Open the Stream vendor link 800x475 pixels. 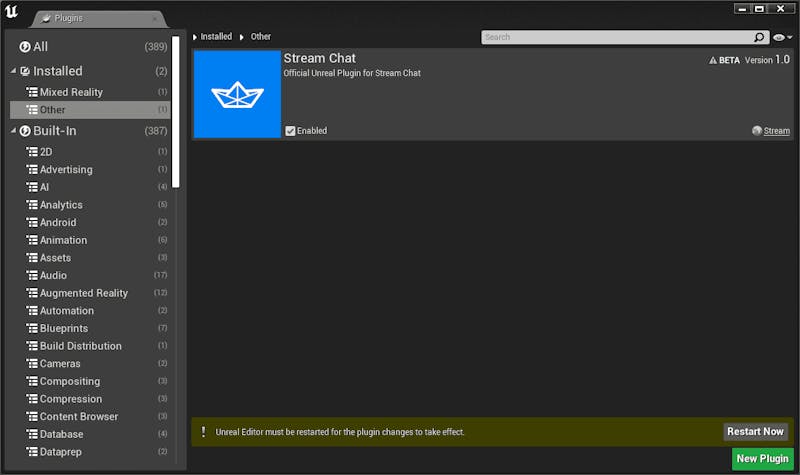point(776,131)
